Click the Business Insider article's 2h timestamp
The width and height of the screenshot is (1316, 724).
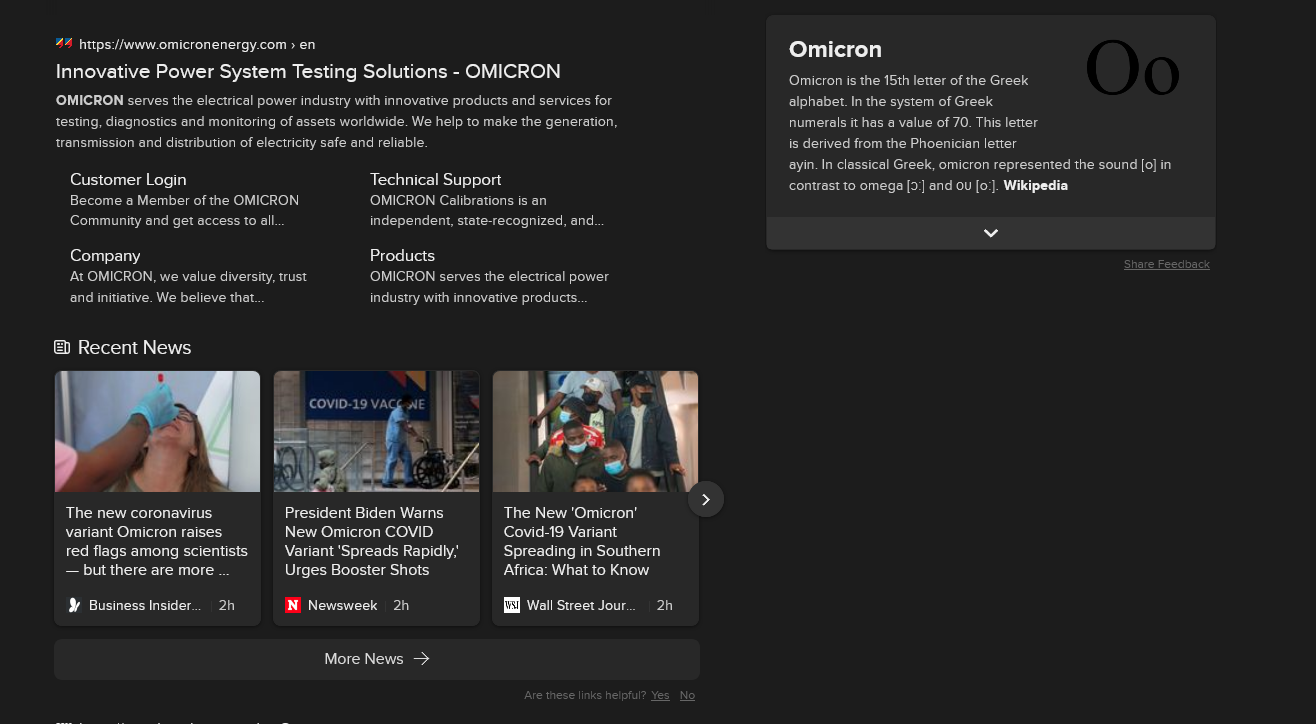[227, 605]
